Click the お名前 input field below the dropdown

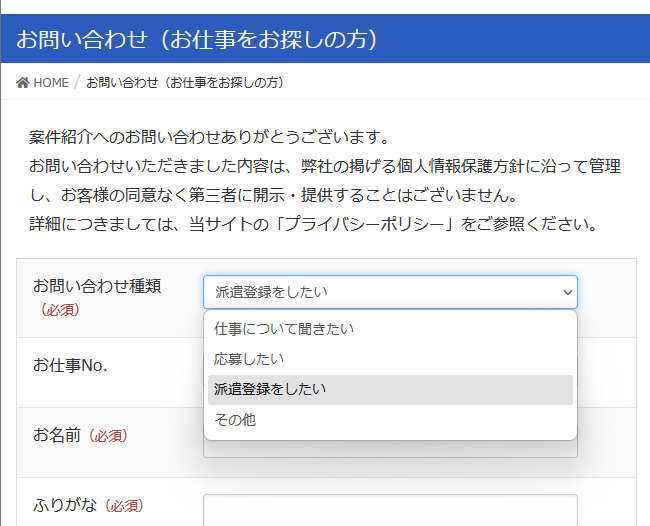(x=390, y=449)
